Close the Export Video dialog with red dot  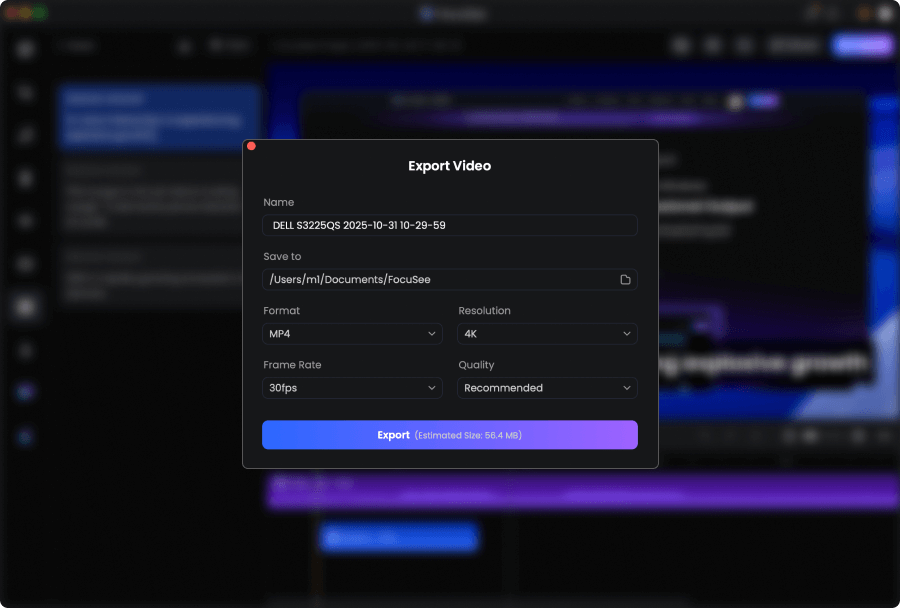pos(251,146)
